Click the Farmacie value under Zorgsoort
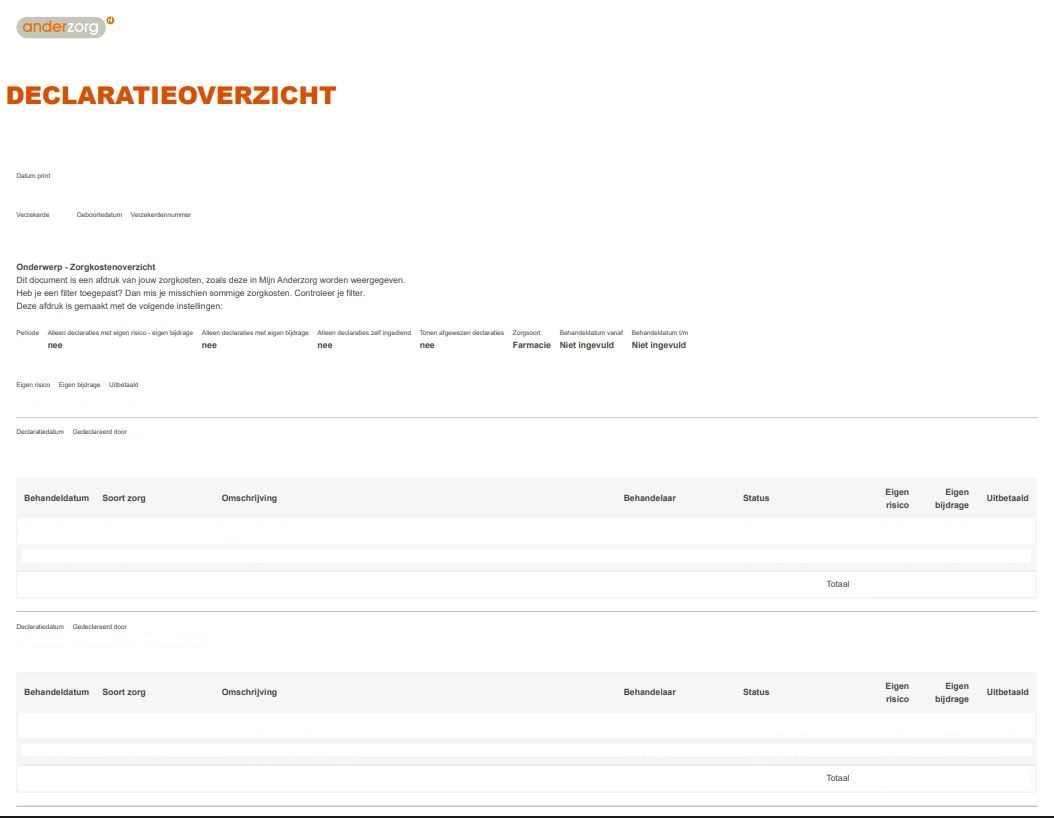The height and width of the screenshot is (818, 1054). (531, 345)
